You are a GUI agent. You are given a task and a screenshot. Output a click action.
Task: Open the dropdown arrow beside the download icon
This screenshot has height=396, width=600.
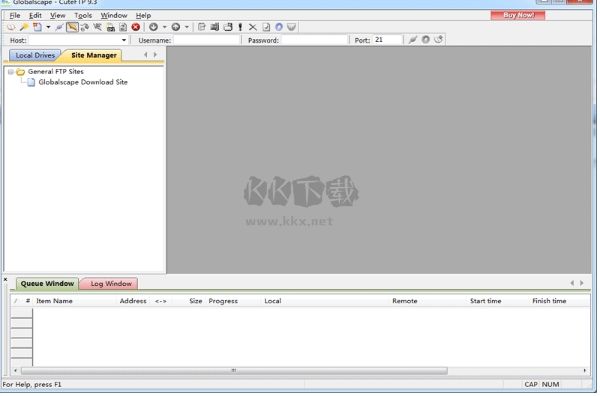tap(165, 27)
